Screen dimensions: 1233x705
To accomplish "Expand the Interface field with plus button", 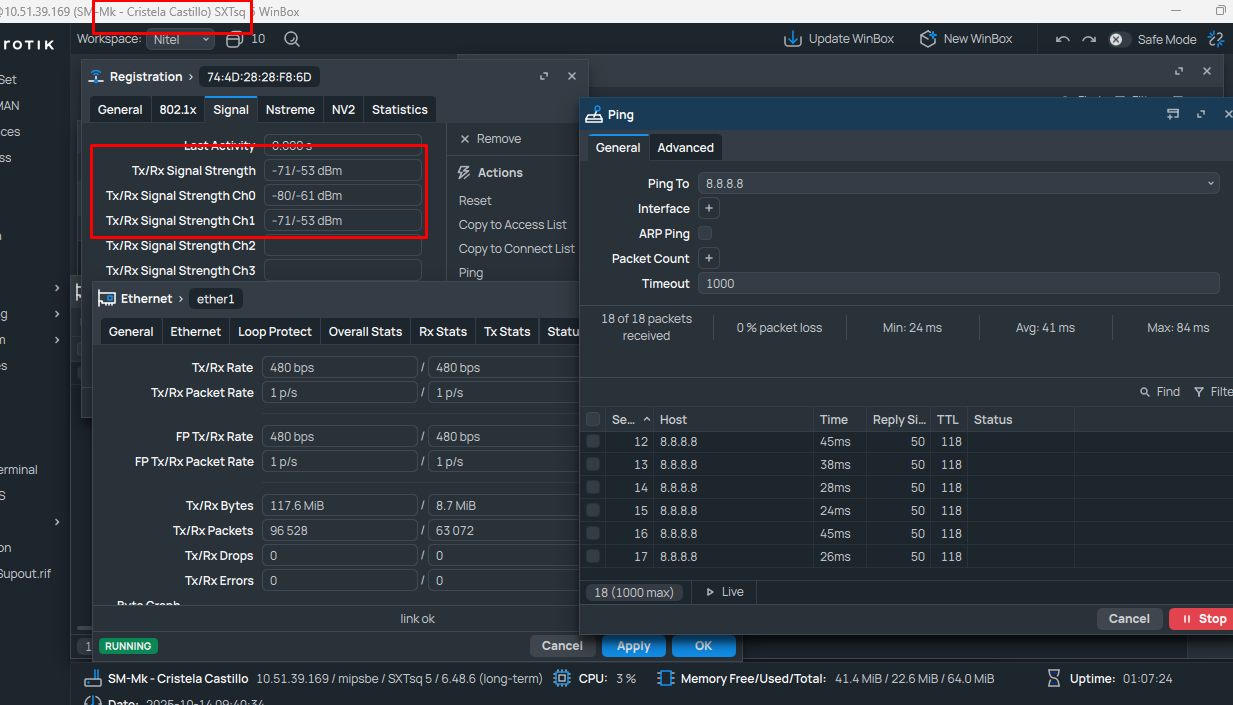I will [x=708, y=208].
